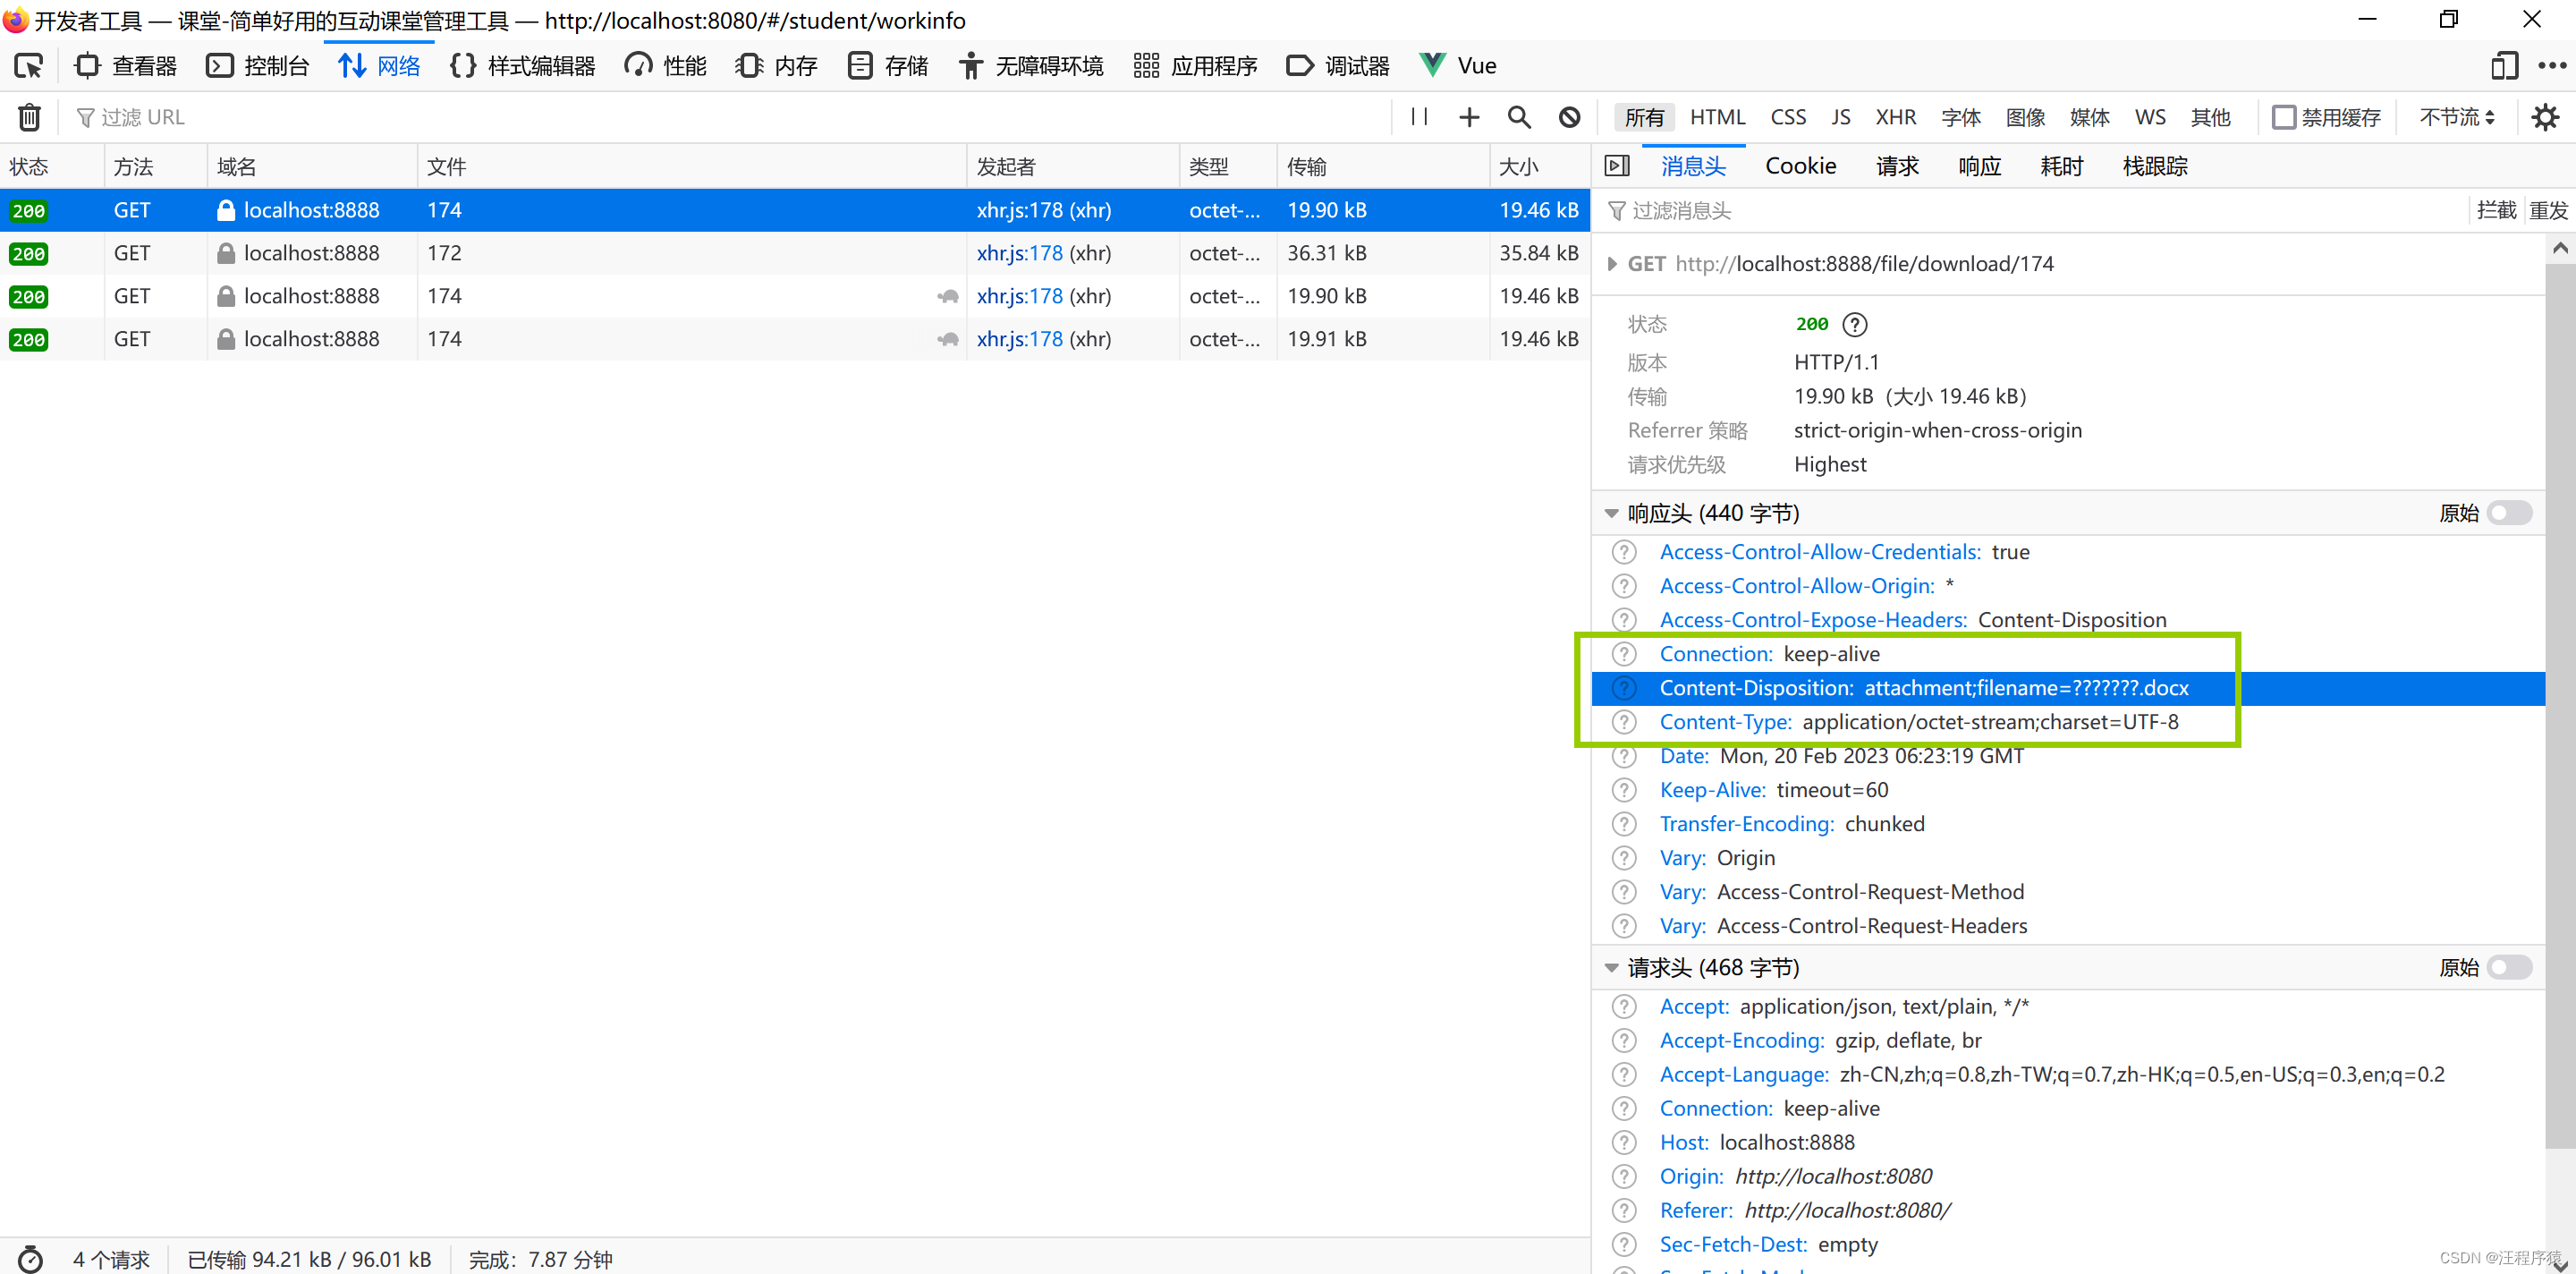Viewport: 2576px width, 1274px height.
Task: Switch to the Cookie tab
Action: point(1800,166)
